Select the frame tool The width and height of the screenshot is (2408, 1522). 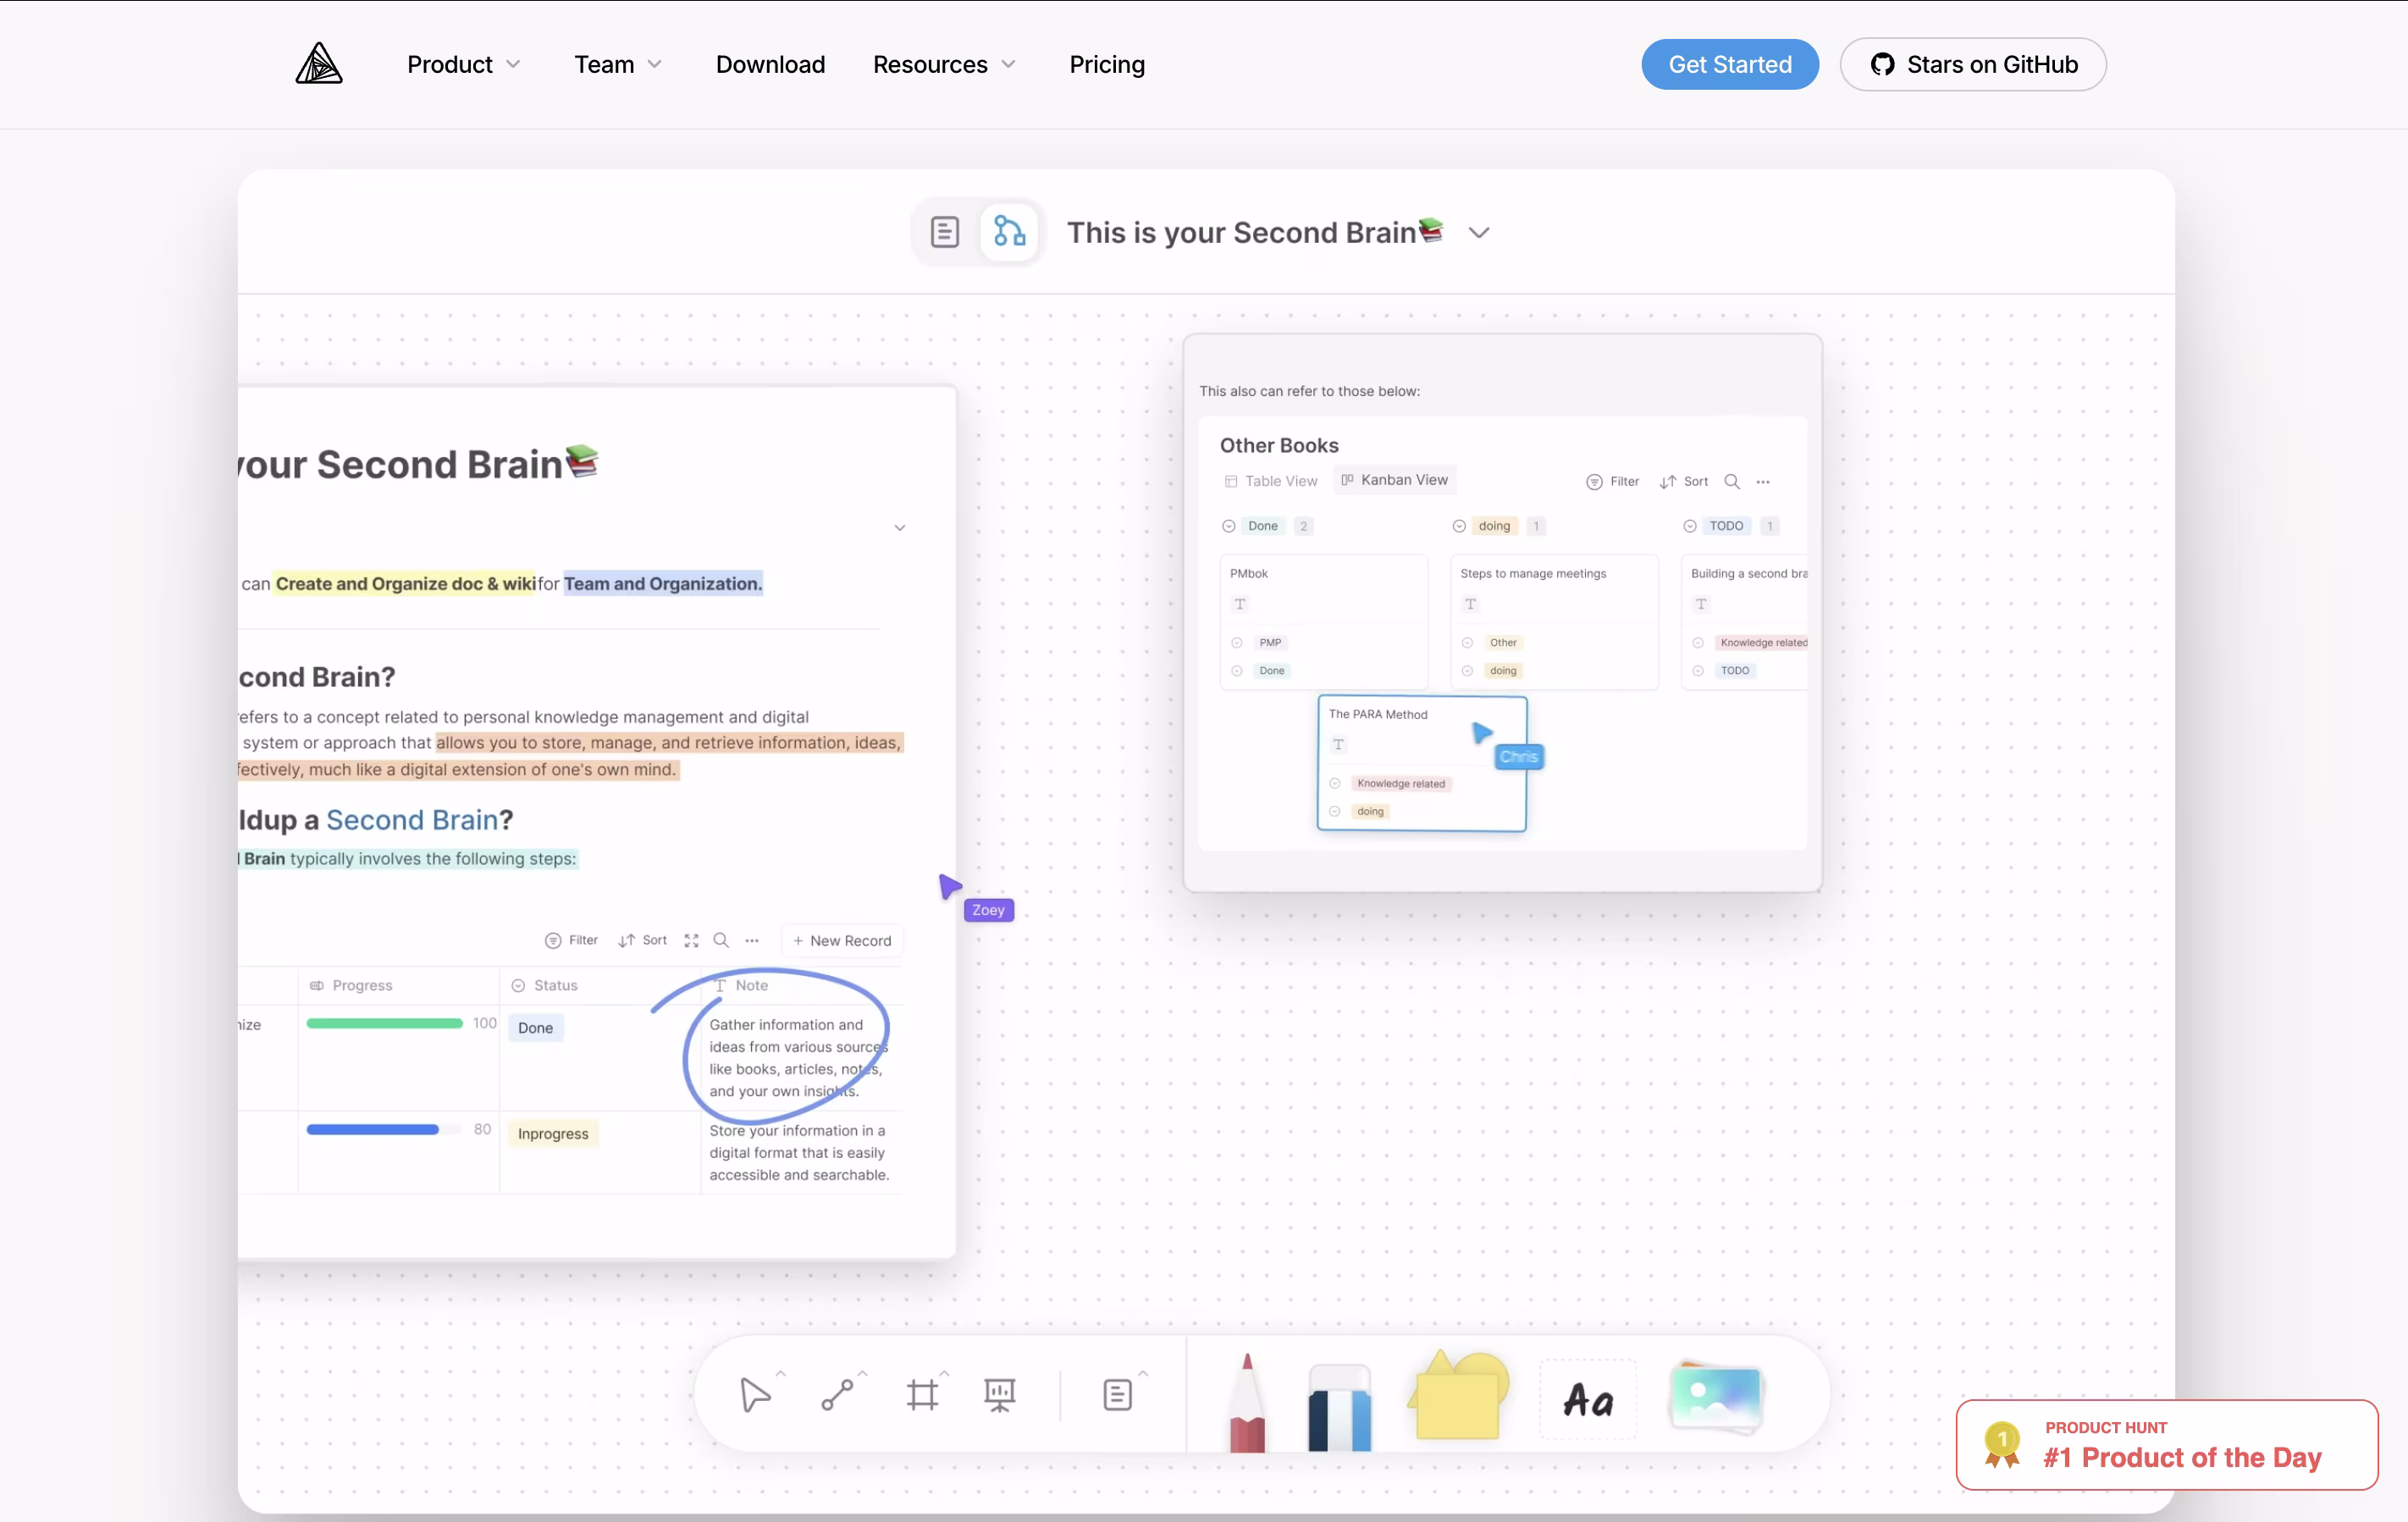[922, 1394]
